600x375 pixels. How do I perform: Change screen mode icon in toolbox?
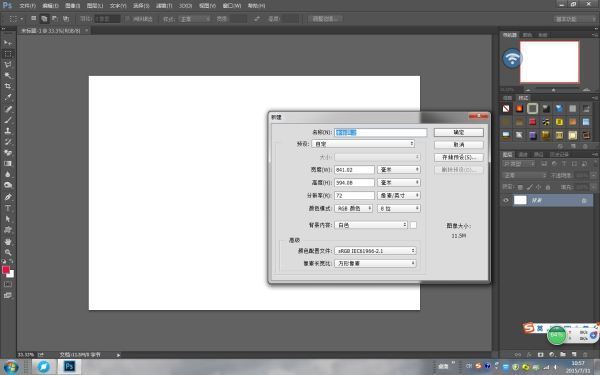coord(8,295)
